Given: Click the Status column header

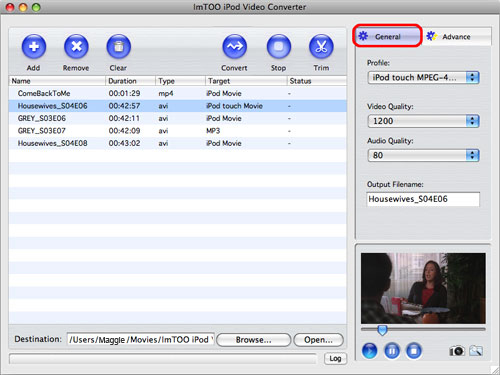Looking at the screenshot, I should click(317, 81).
